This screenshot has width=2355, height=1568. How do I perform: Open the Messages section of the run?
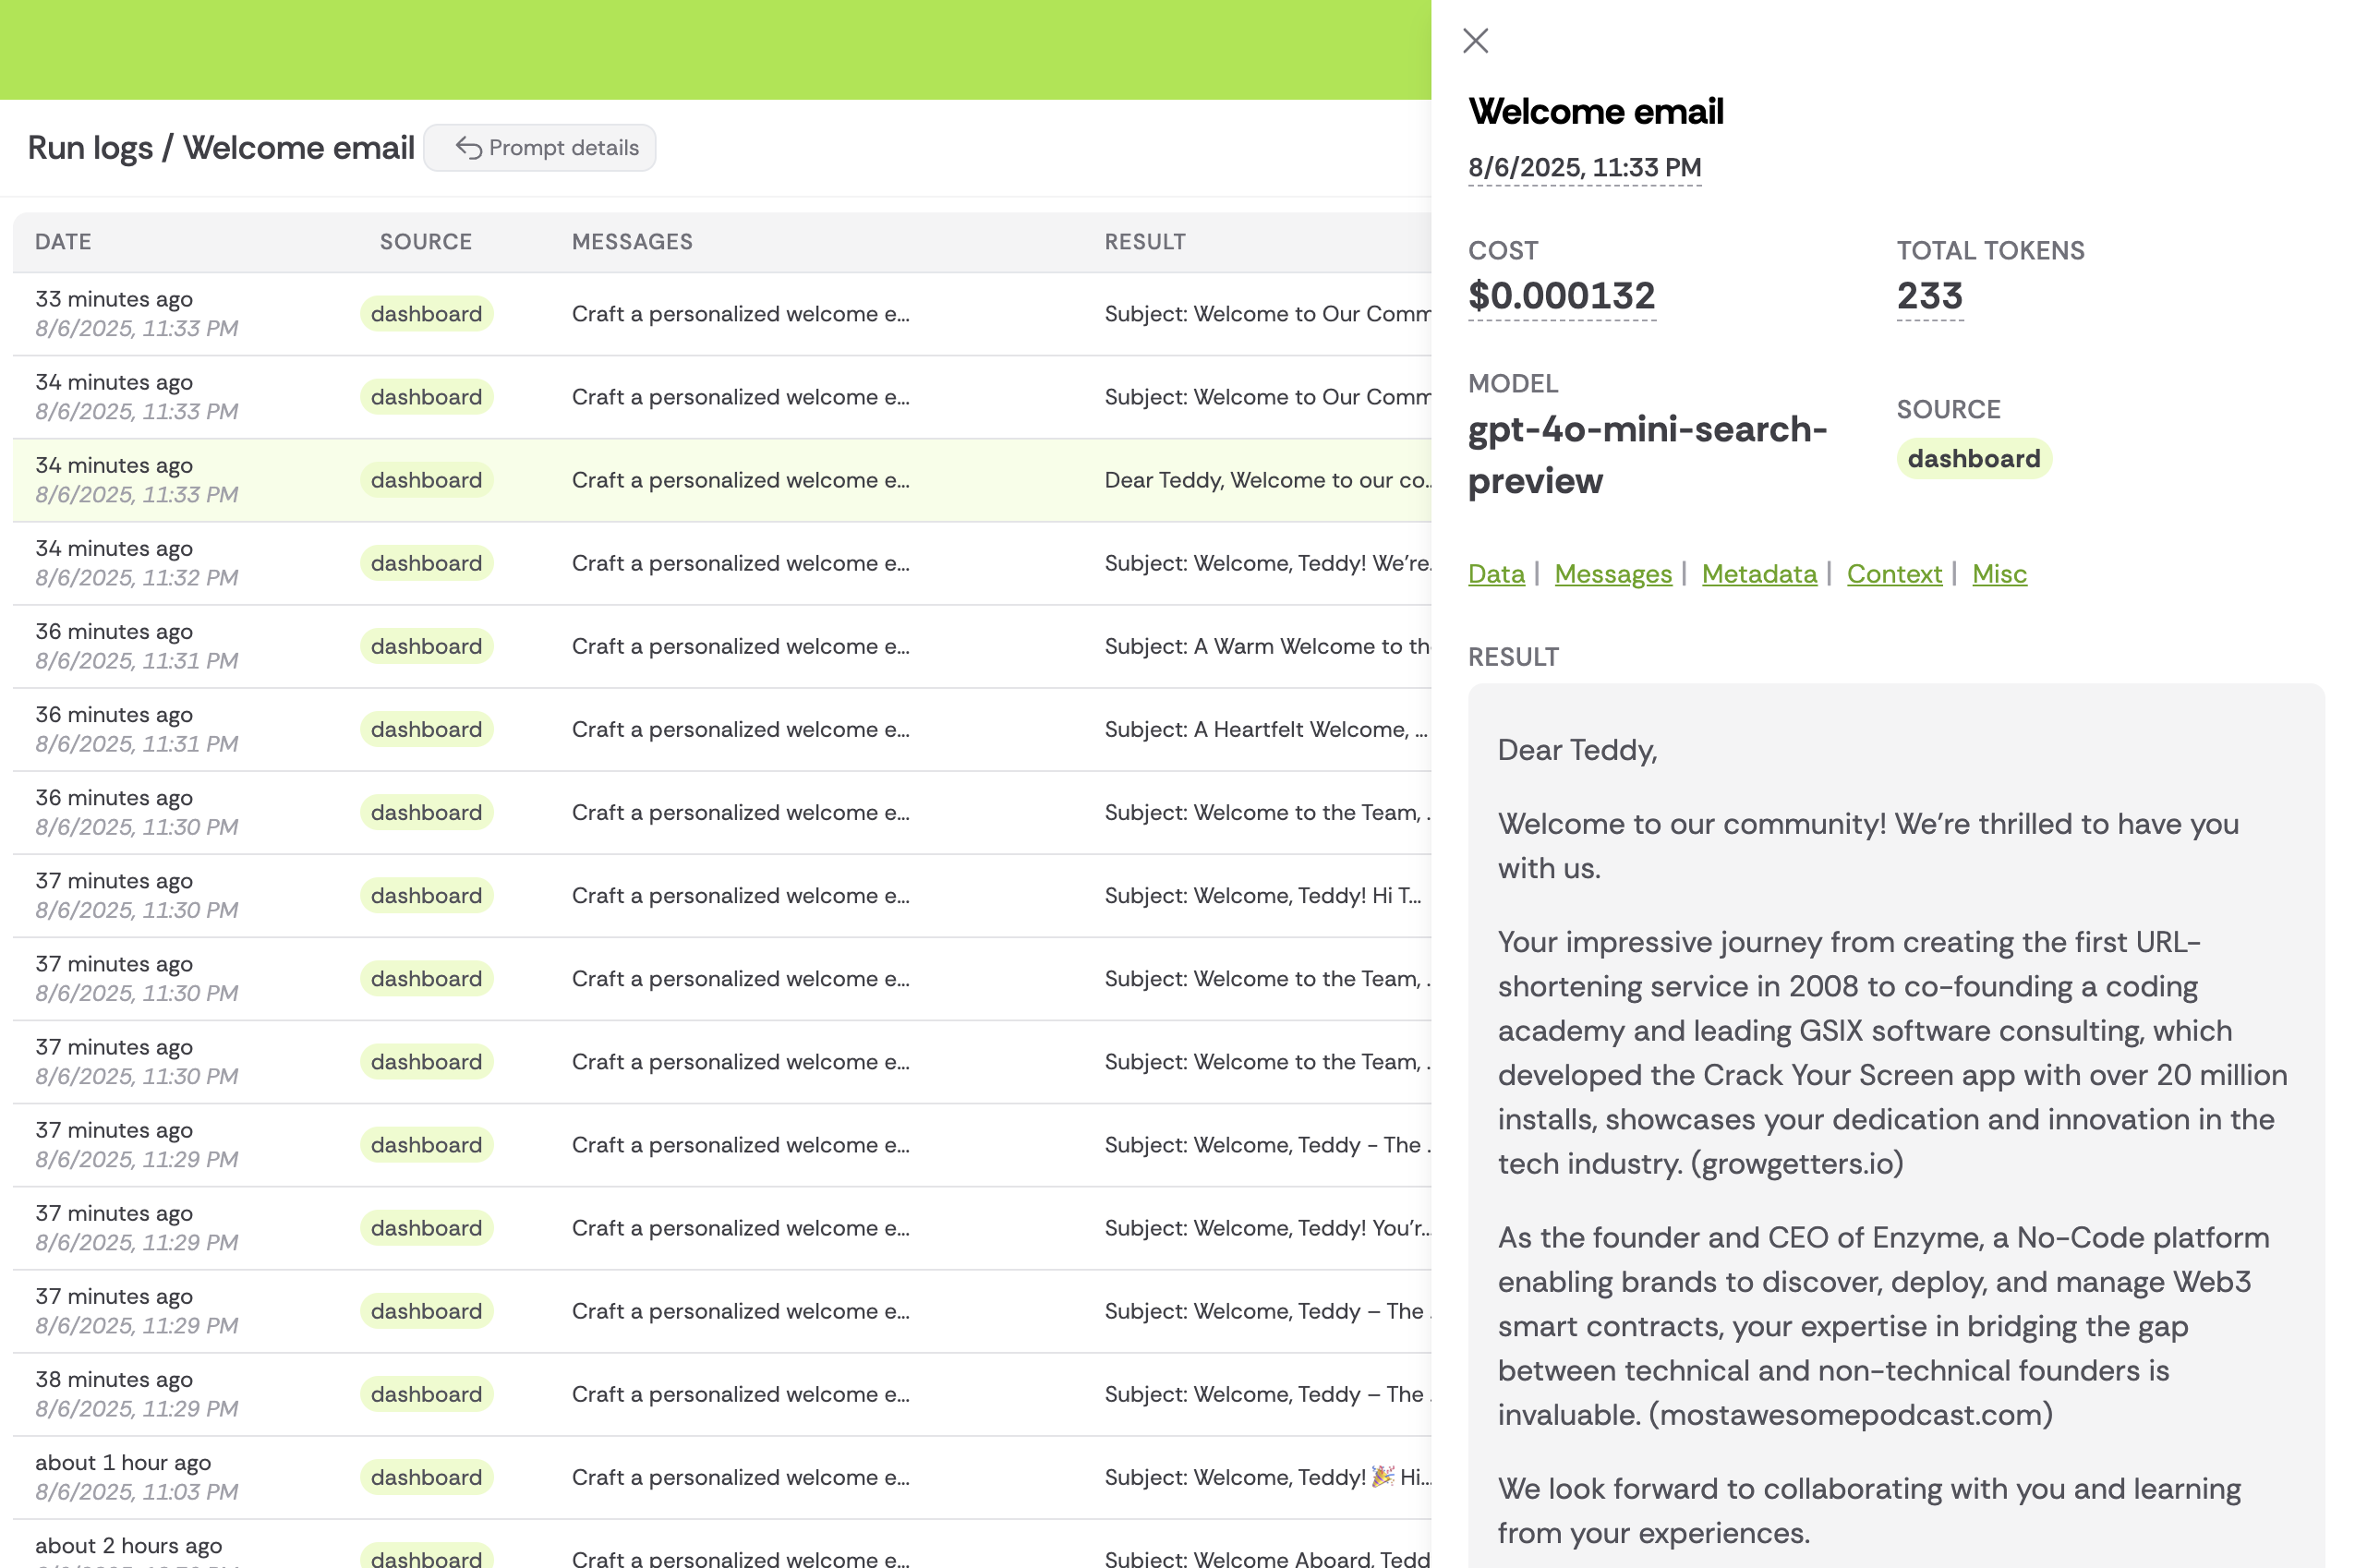pos(1612,573)
